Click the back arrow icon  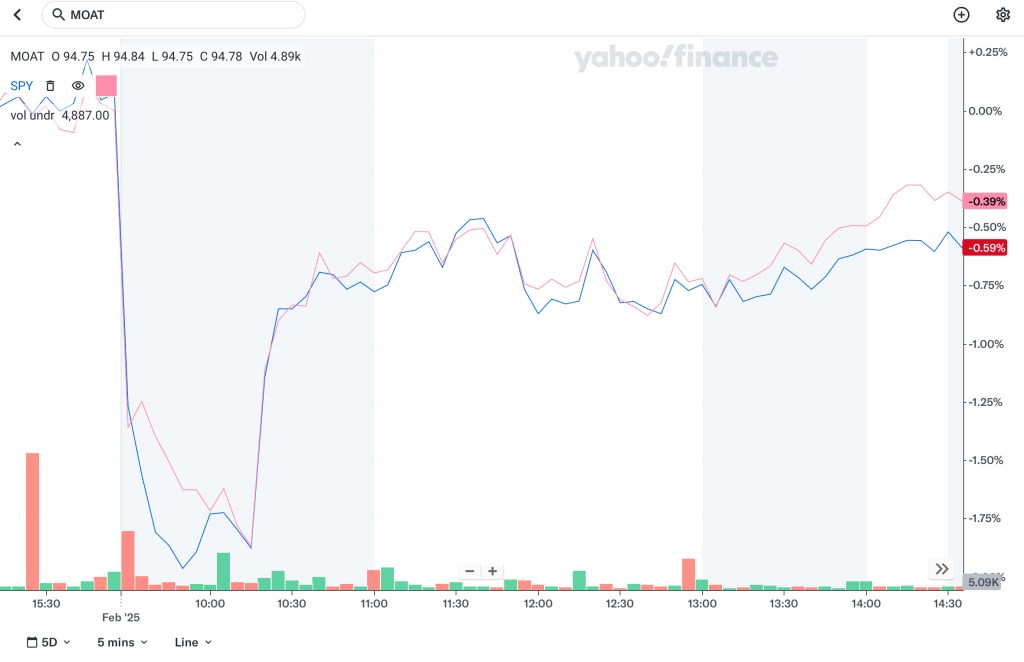17,15
